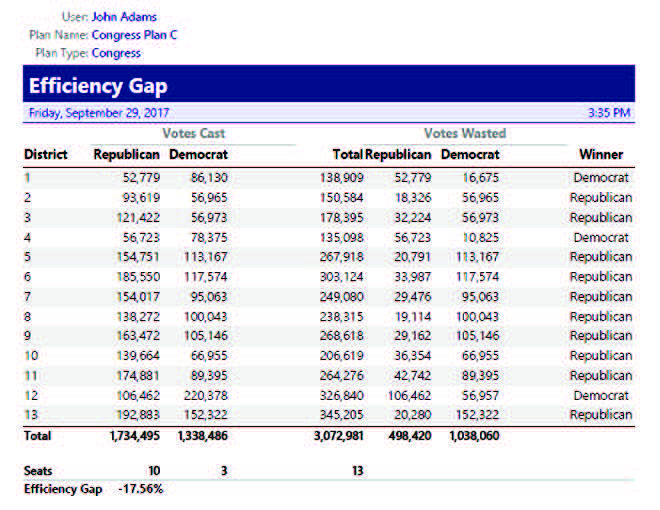Click the Efficiency Gap value -17.56%
This screenshot has height=510, width=660.
coord(139,489)
